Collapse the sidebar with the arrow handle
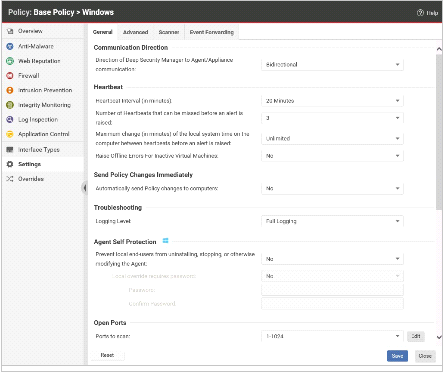This screenshot has height=372, width=447. coord(85,188)
